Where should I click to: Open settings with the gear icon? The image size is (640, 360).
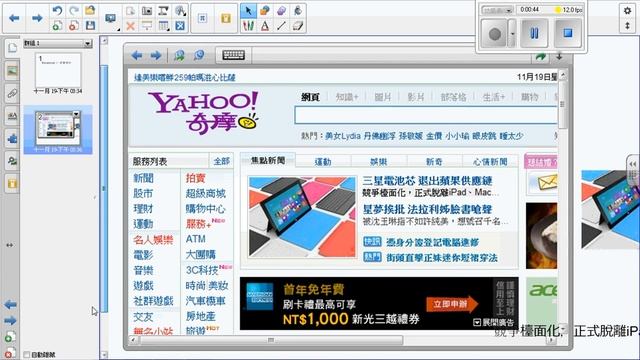[627, 11]
